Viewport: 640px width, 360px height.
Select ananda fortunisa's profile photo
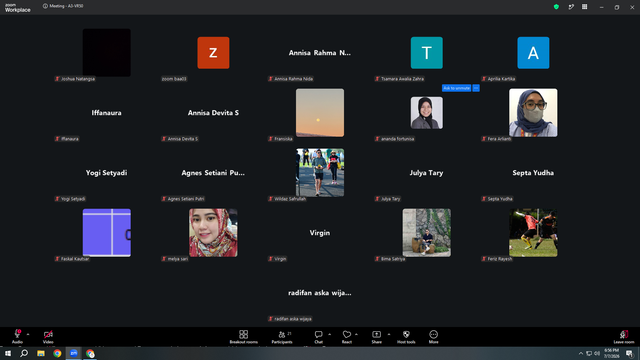coord(427,113)
